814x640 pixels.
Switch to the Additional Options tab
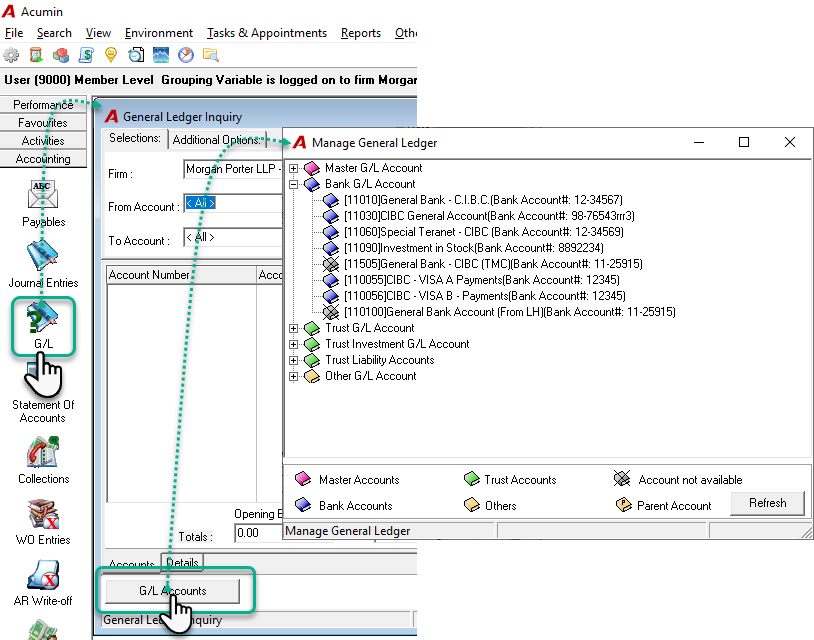point(216,140)
